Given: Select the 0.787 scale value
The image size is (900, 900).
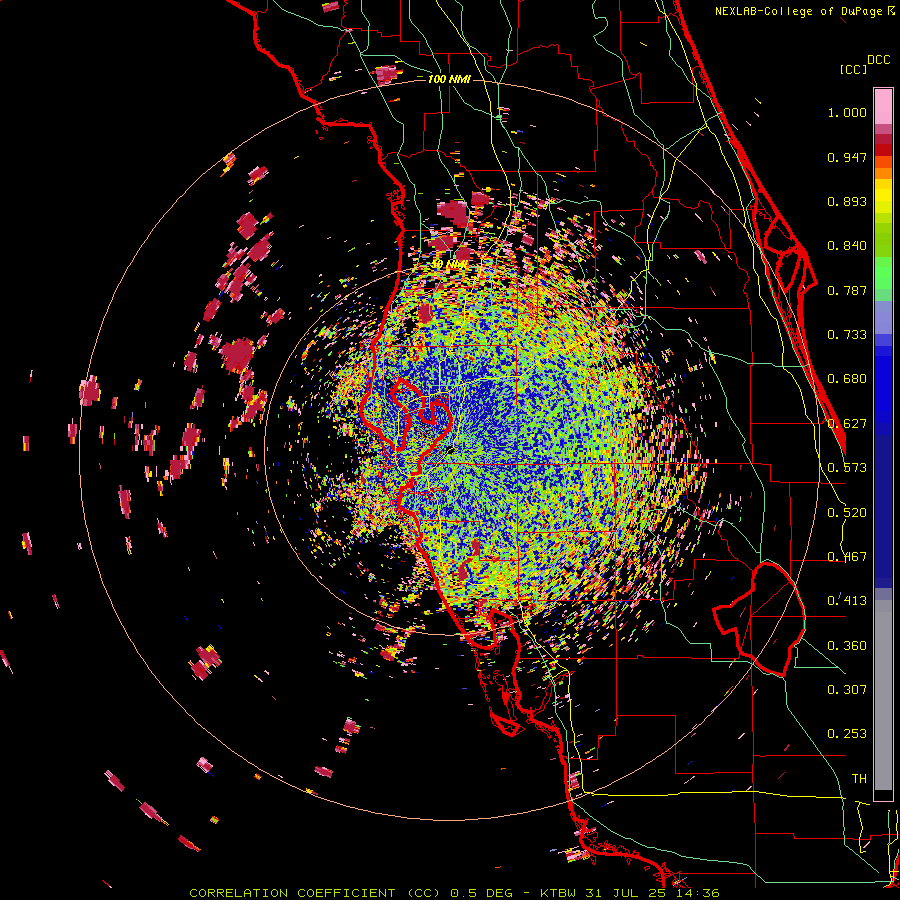Looking at the screenshot, I should point(847,290).
